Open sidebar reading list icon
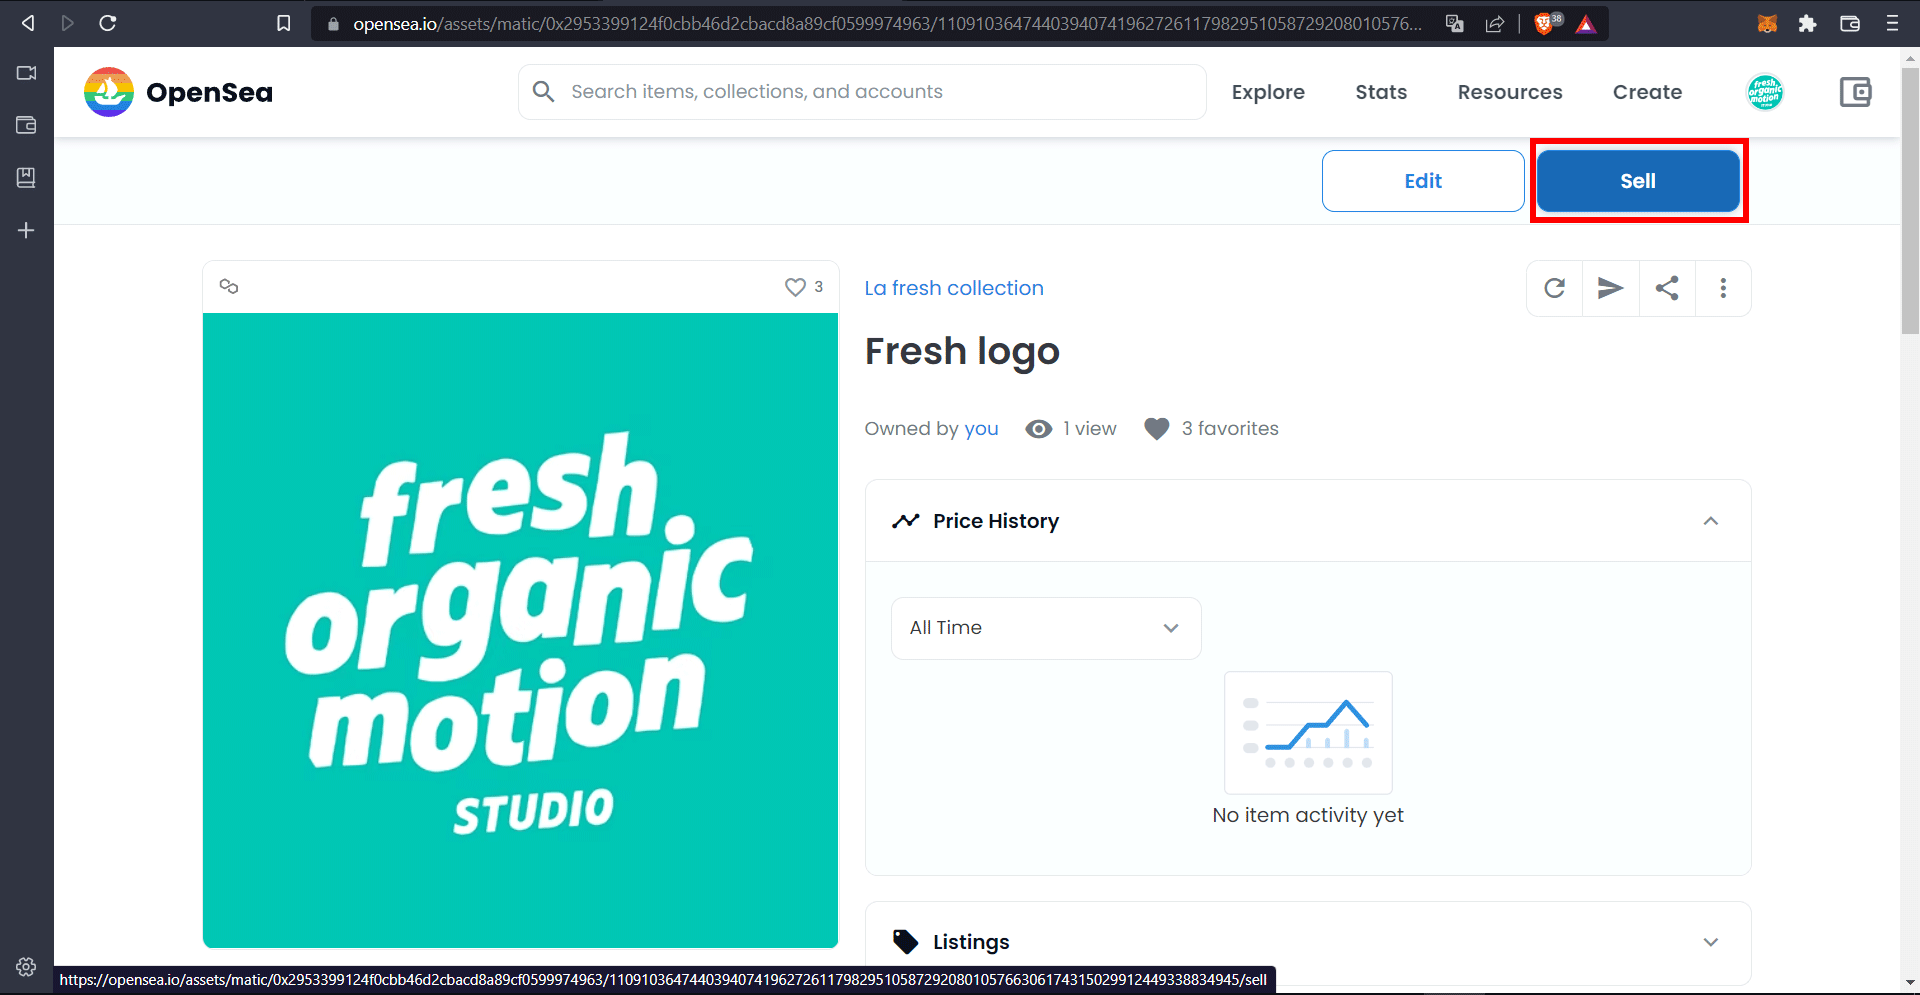 click(26, 177)
